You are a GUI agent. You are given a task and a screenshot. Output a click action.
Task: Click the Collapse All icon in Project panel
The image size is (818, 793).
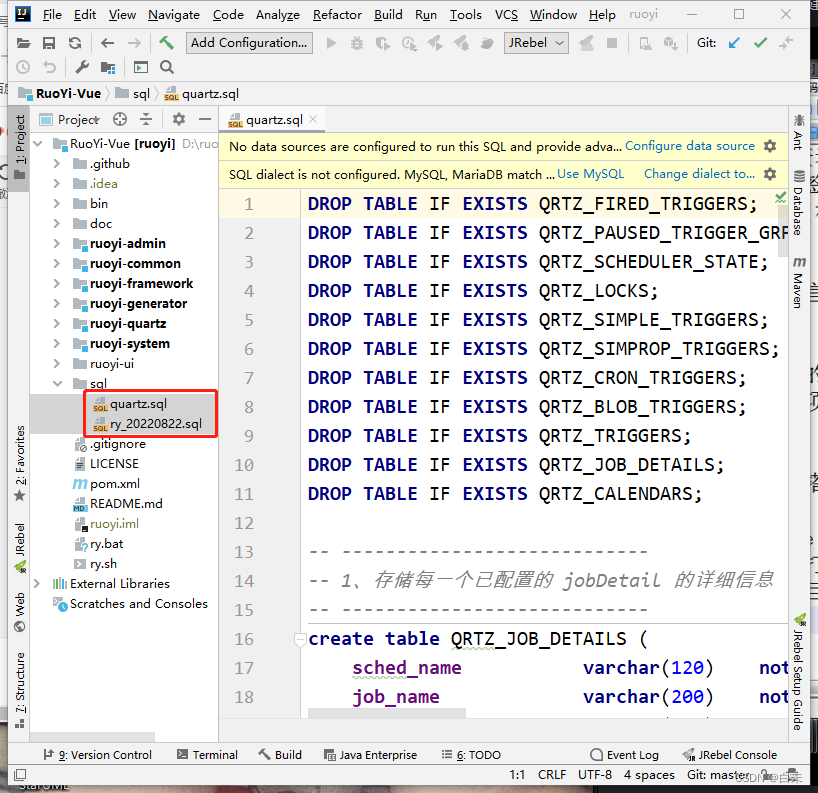tap(146, 119)
